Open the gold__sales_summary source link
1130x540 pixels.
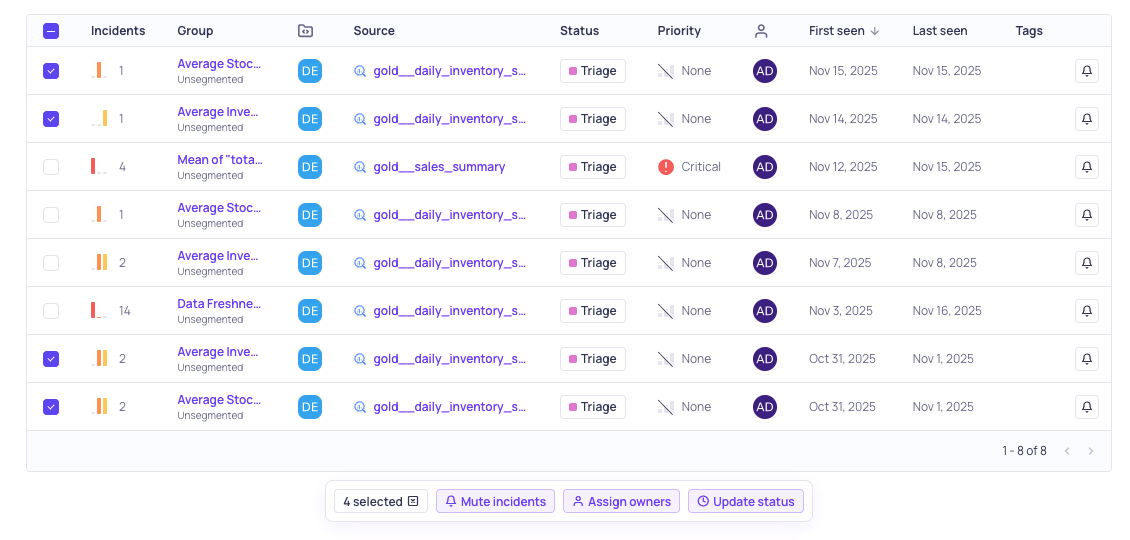[439, 167]
